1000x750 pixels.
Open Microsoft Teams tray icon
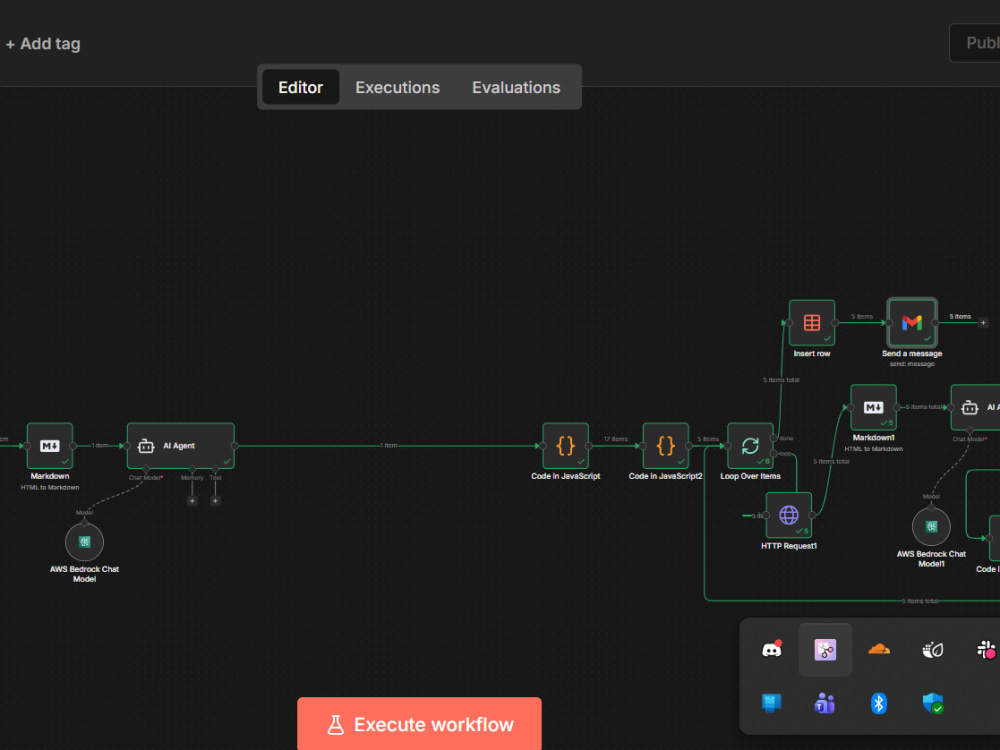coord(825,703)
